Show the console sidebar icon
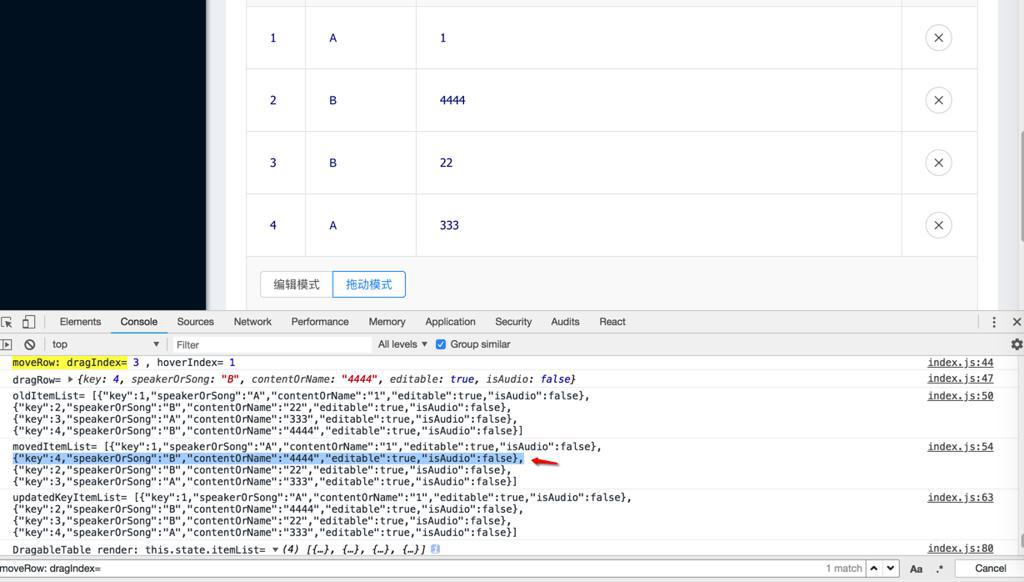Screen dimensions: 1024x582 pyautogui.click(x=7, y=344)
